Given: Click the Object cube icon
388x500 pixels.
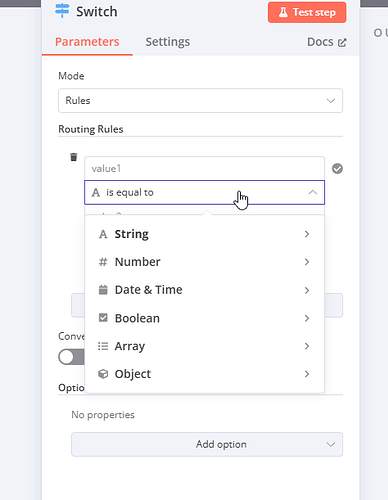Looking at the screenshot, I should click(x=103, y=374).
